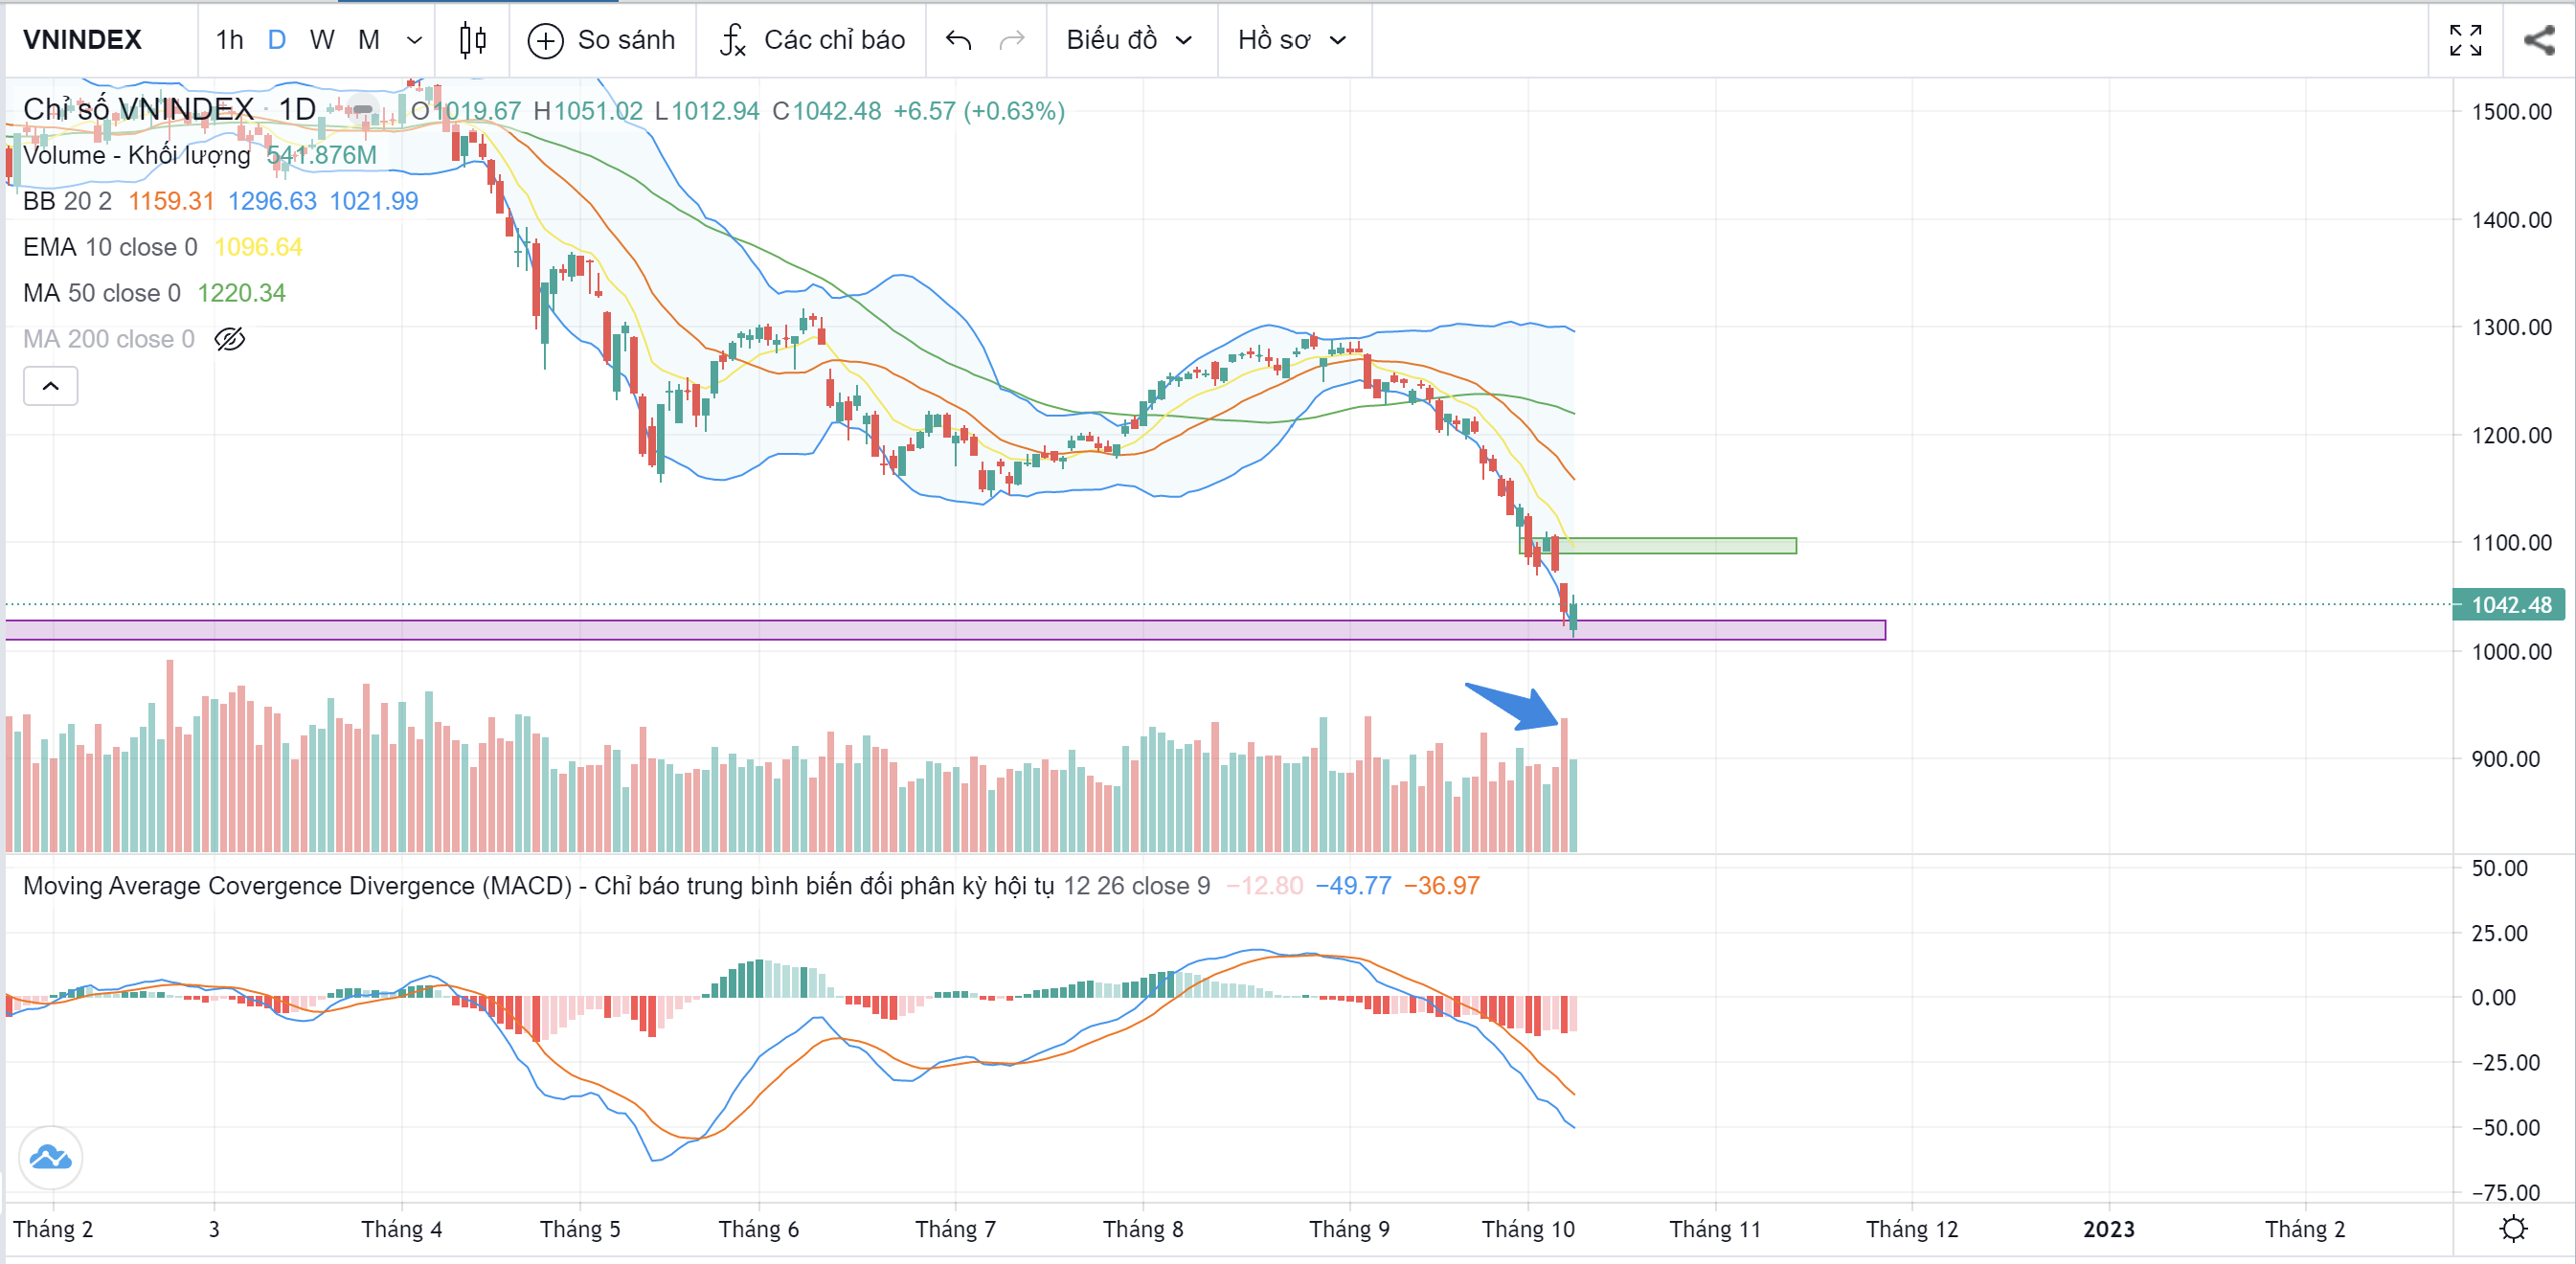
Task: Open Các chỉ báo indicators menu
Action: point(812,40)
